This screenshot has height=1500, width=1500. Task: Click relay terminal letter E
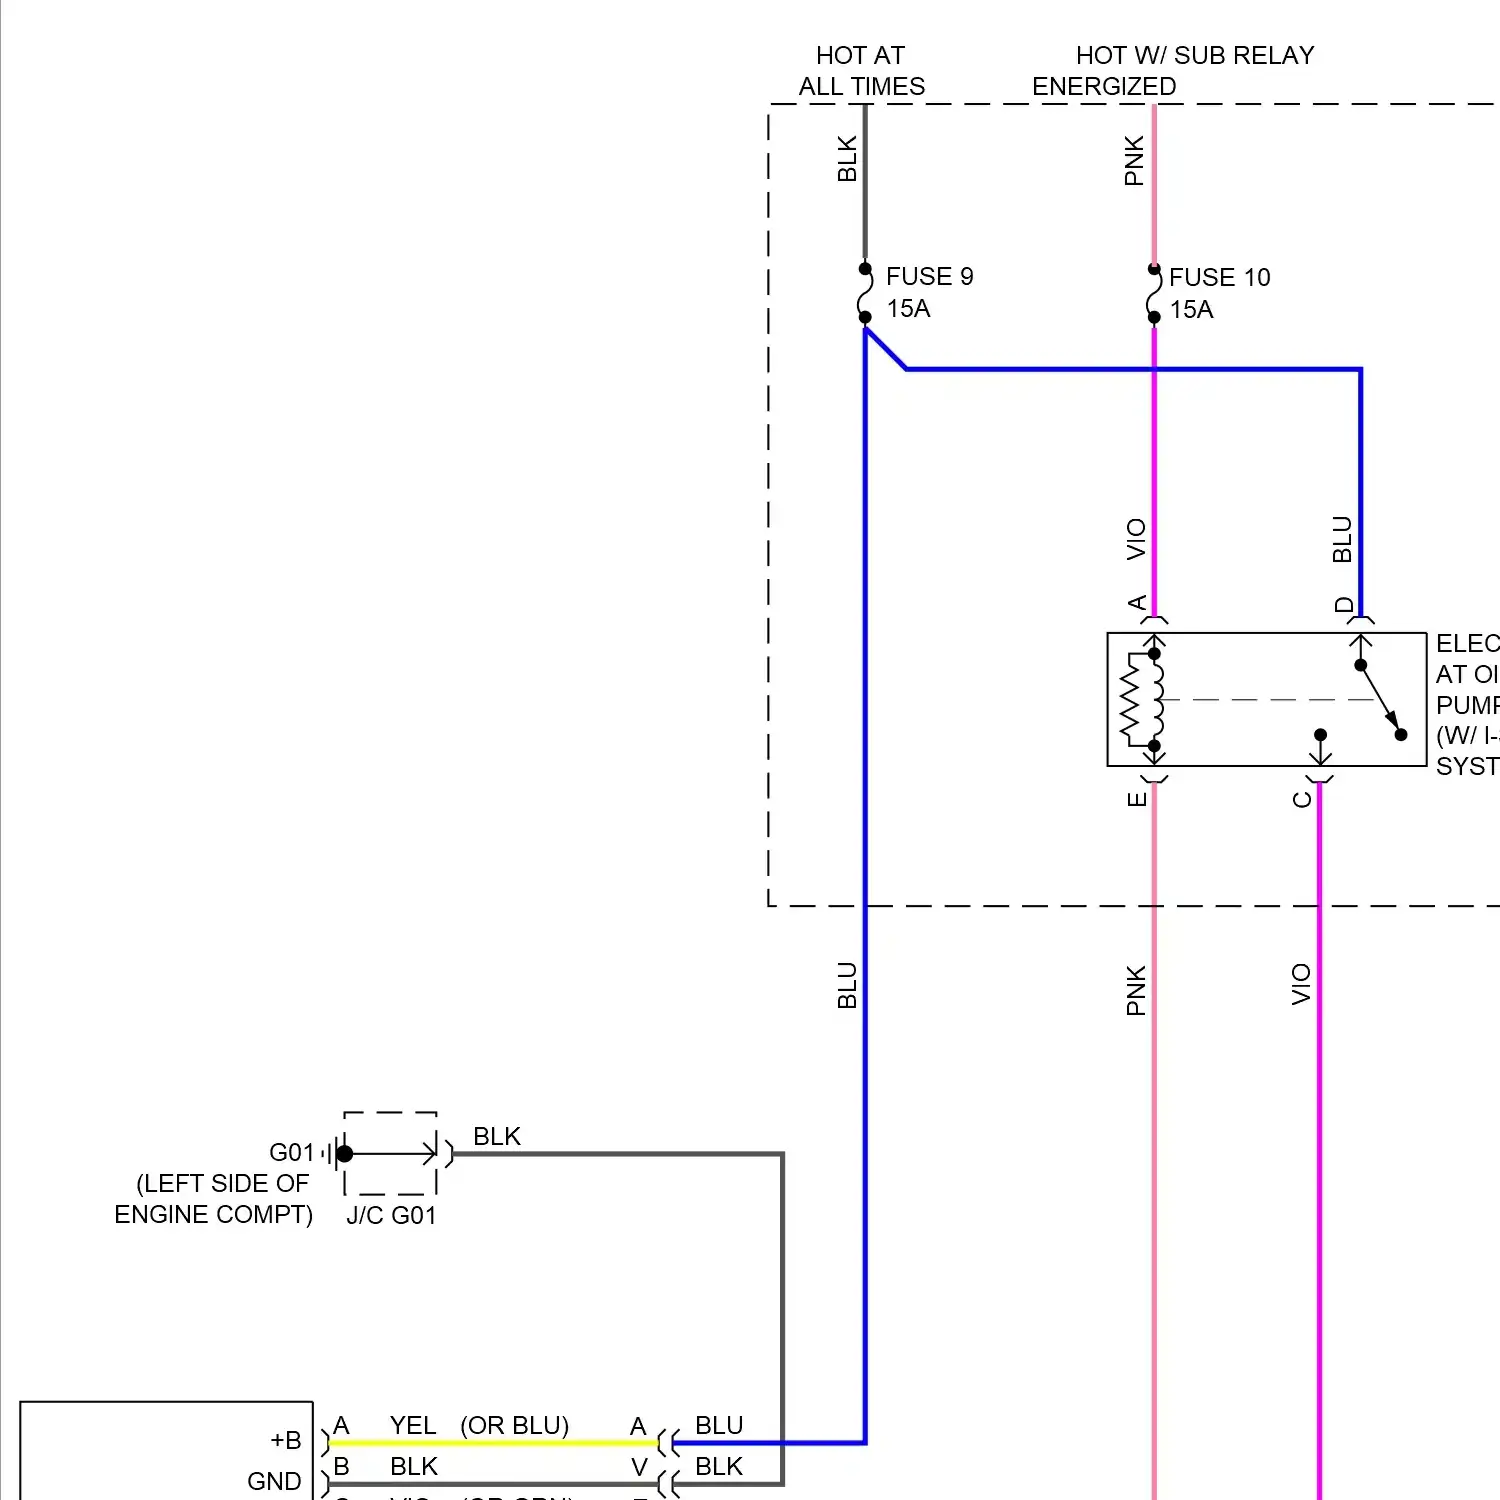pos(1137,799)
